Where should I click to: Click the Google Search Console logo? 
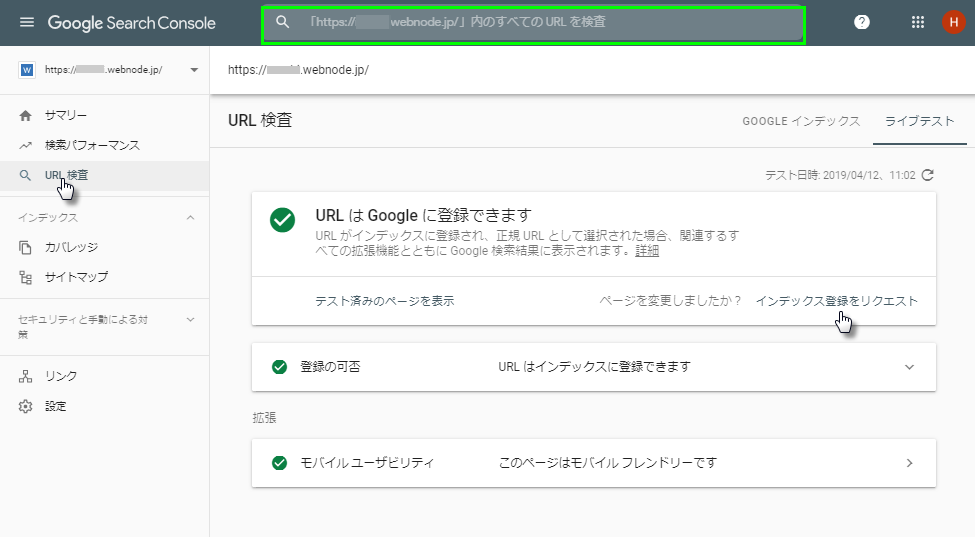coord(132,23)
